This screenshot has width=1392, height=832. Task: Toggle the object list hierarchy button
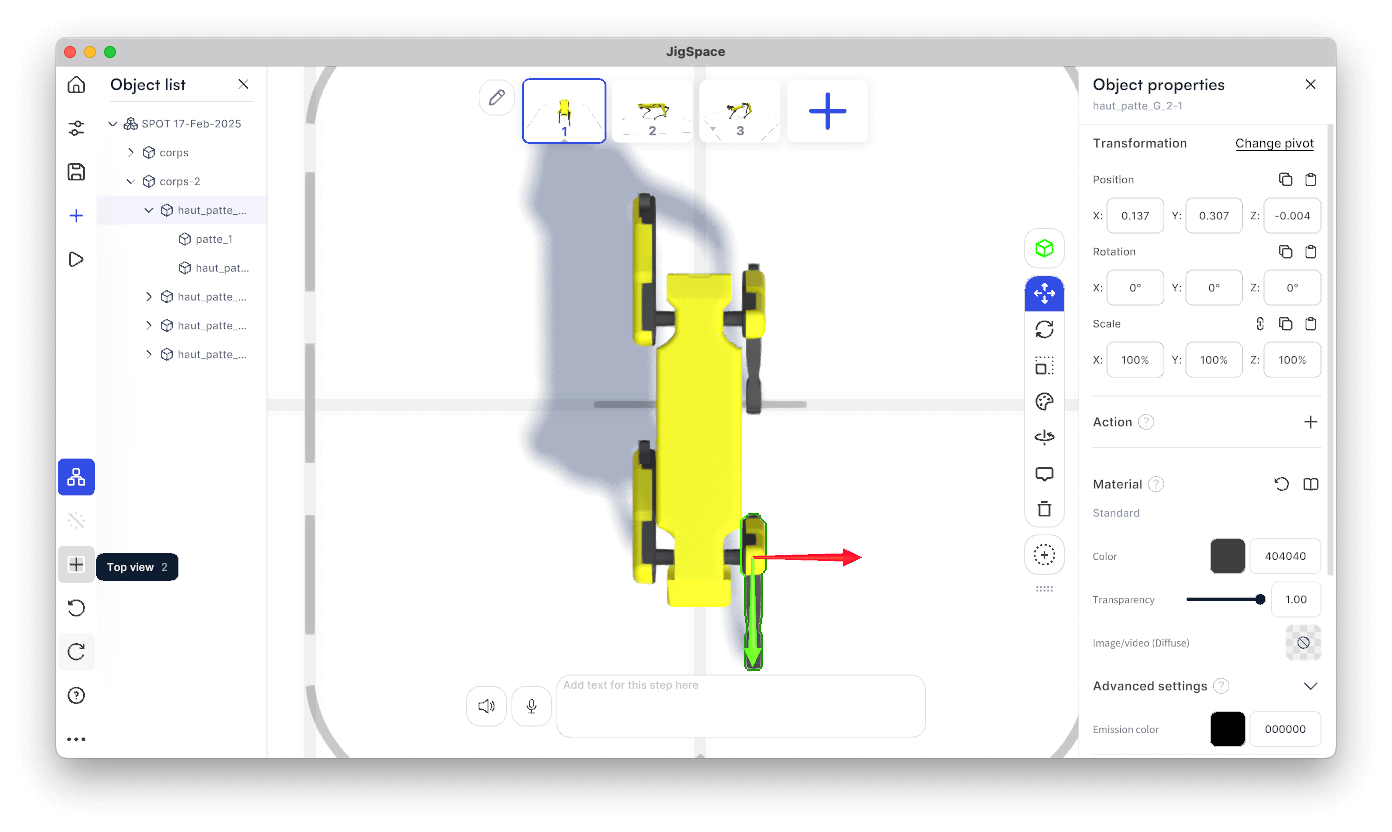76,477
